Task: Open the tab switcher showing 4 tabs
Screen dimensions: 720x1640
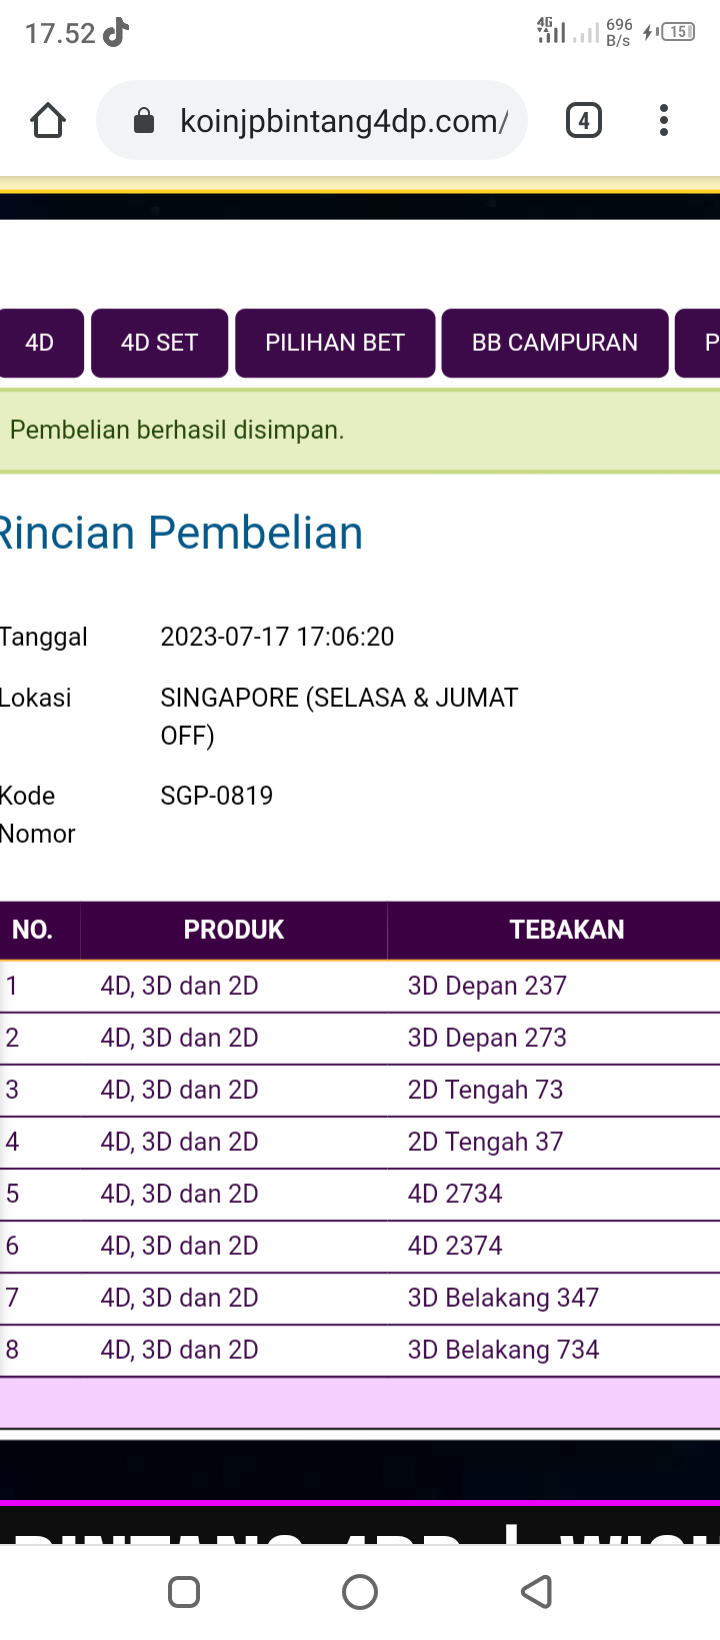Action: tap(583, 121)
